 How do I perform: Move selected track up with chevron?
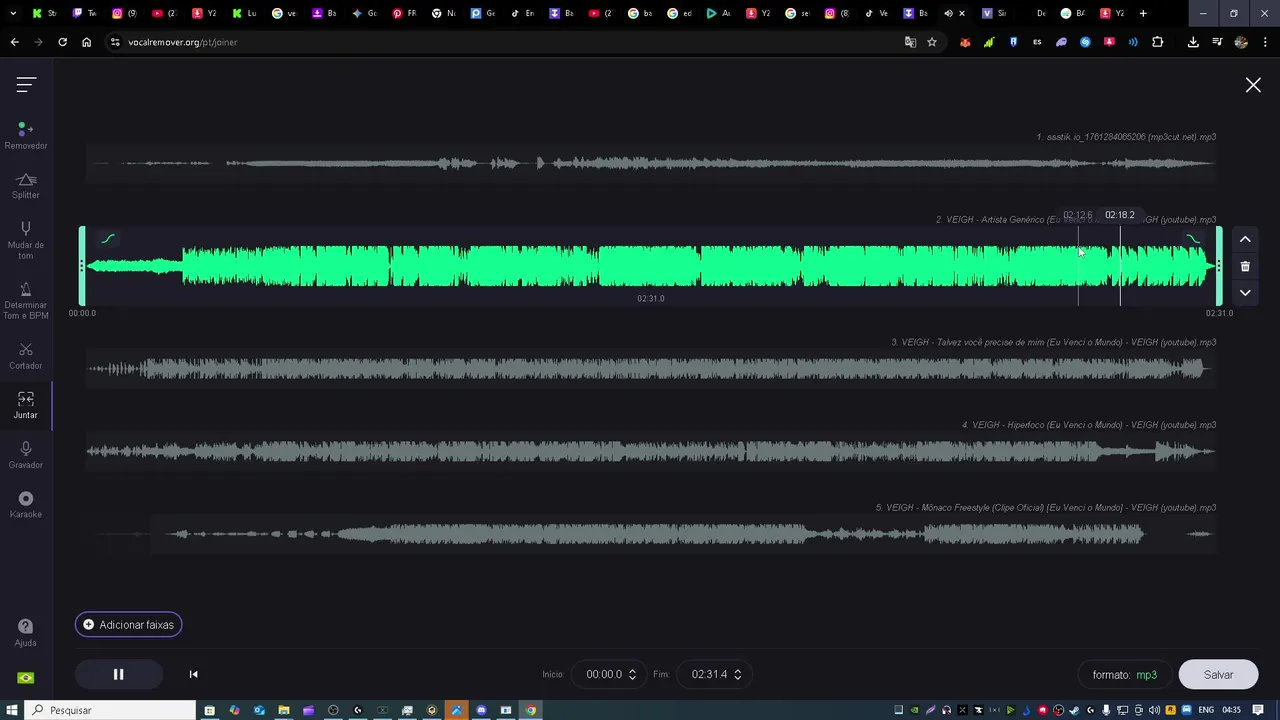[x=1245, y=239]
